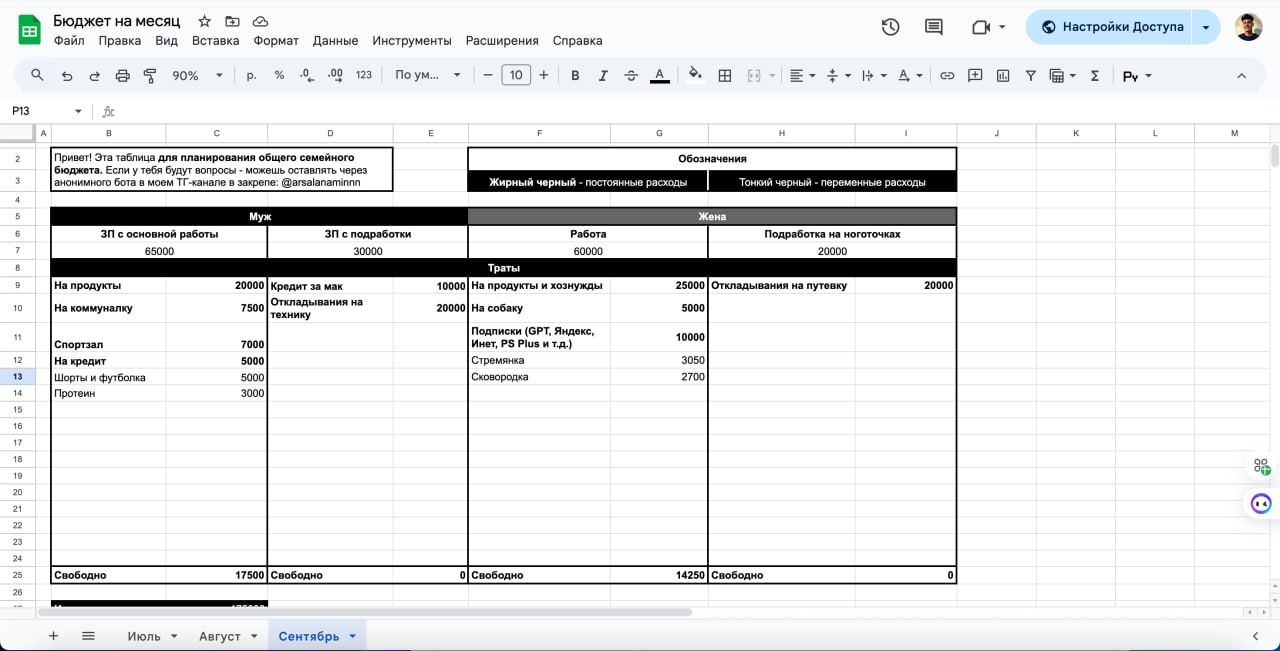This screenshot has height=651, width=1280.
Task: Click the font size field
Action: 516,75
